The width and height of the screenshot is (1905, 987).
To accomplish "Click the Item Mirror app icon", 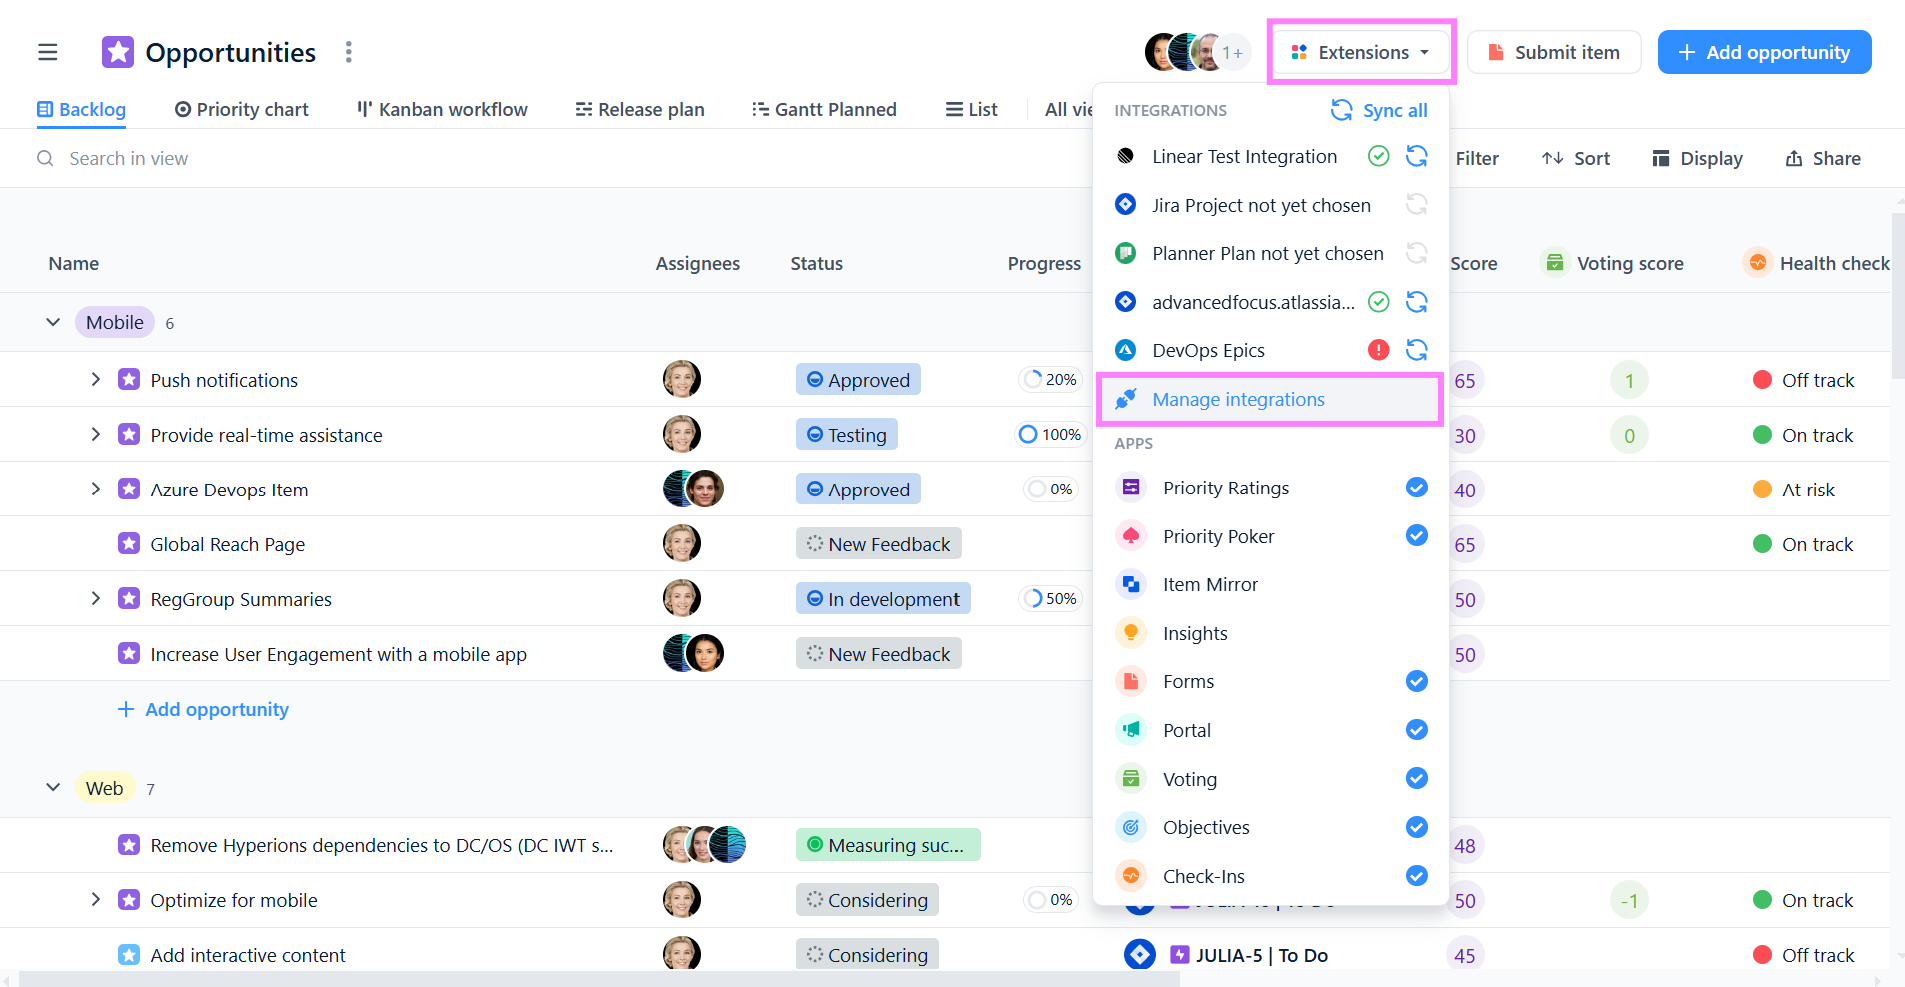I will (1131, 584).
